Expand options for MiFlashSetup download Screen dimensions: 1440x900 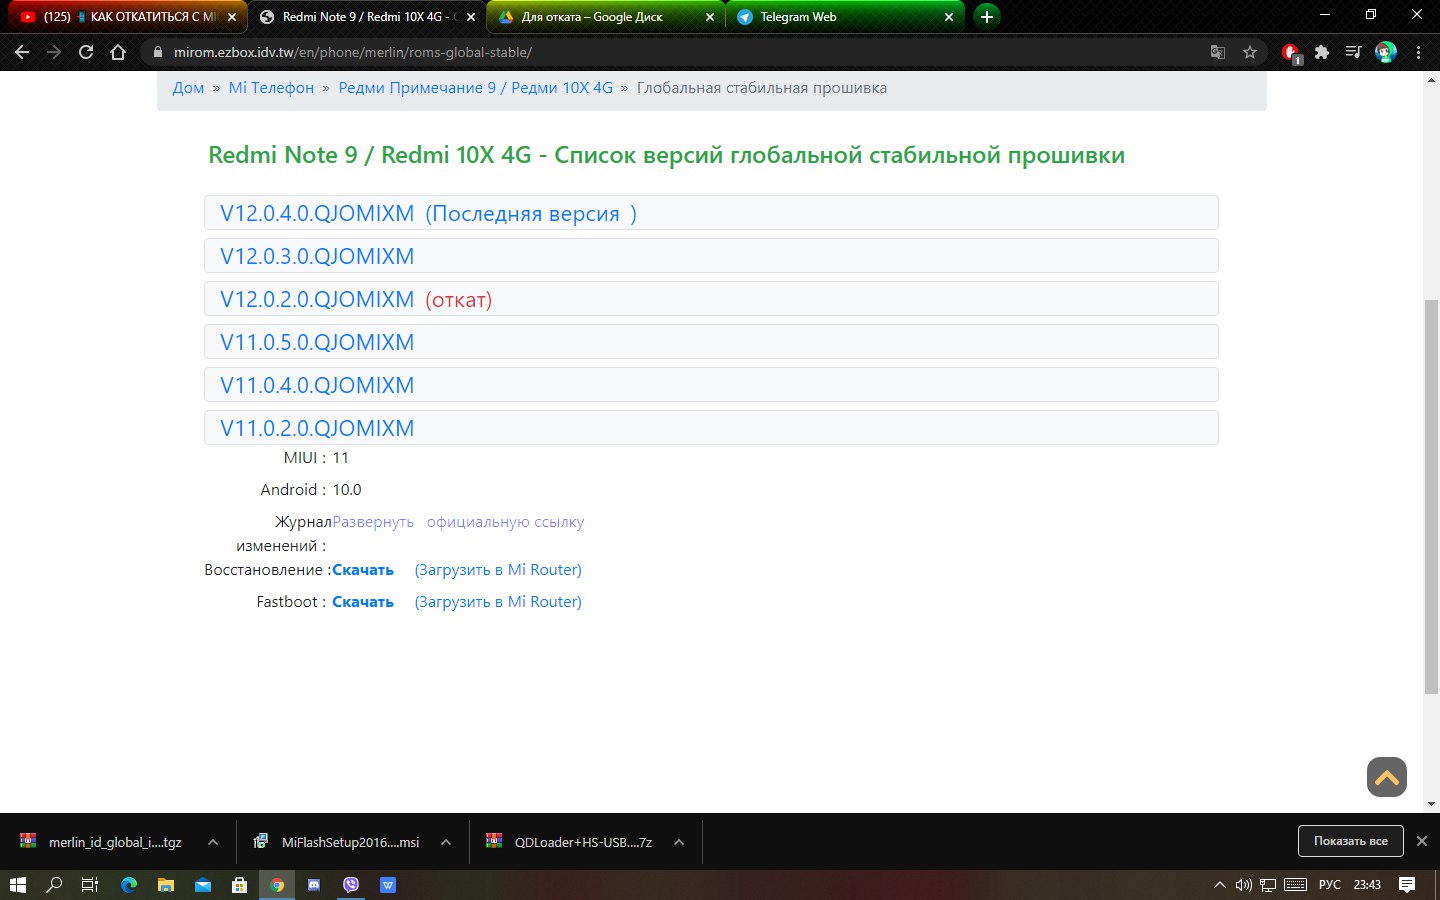[x=446, y=842]
